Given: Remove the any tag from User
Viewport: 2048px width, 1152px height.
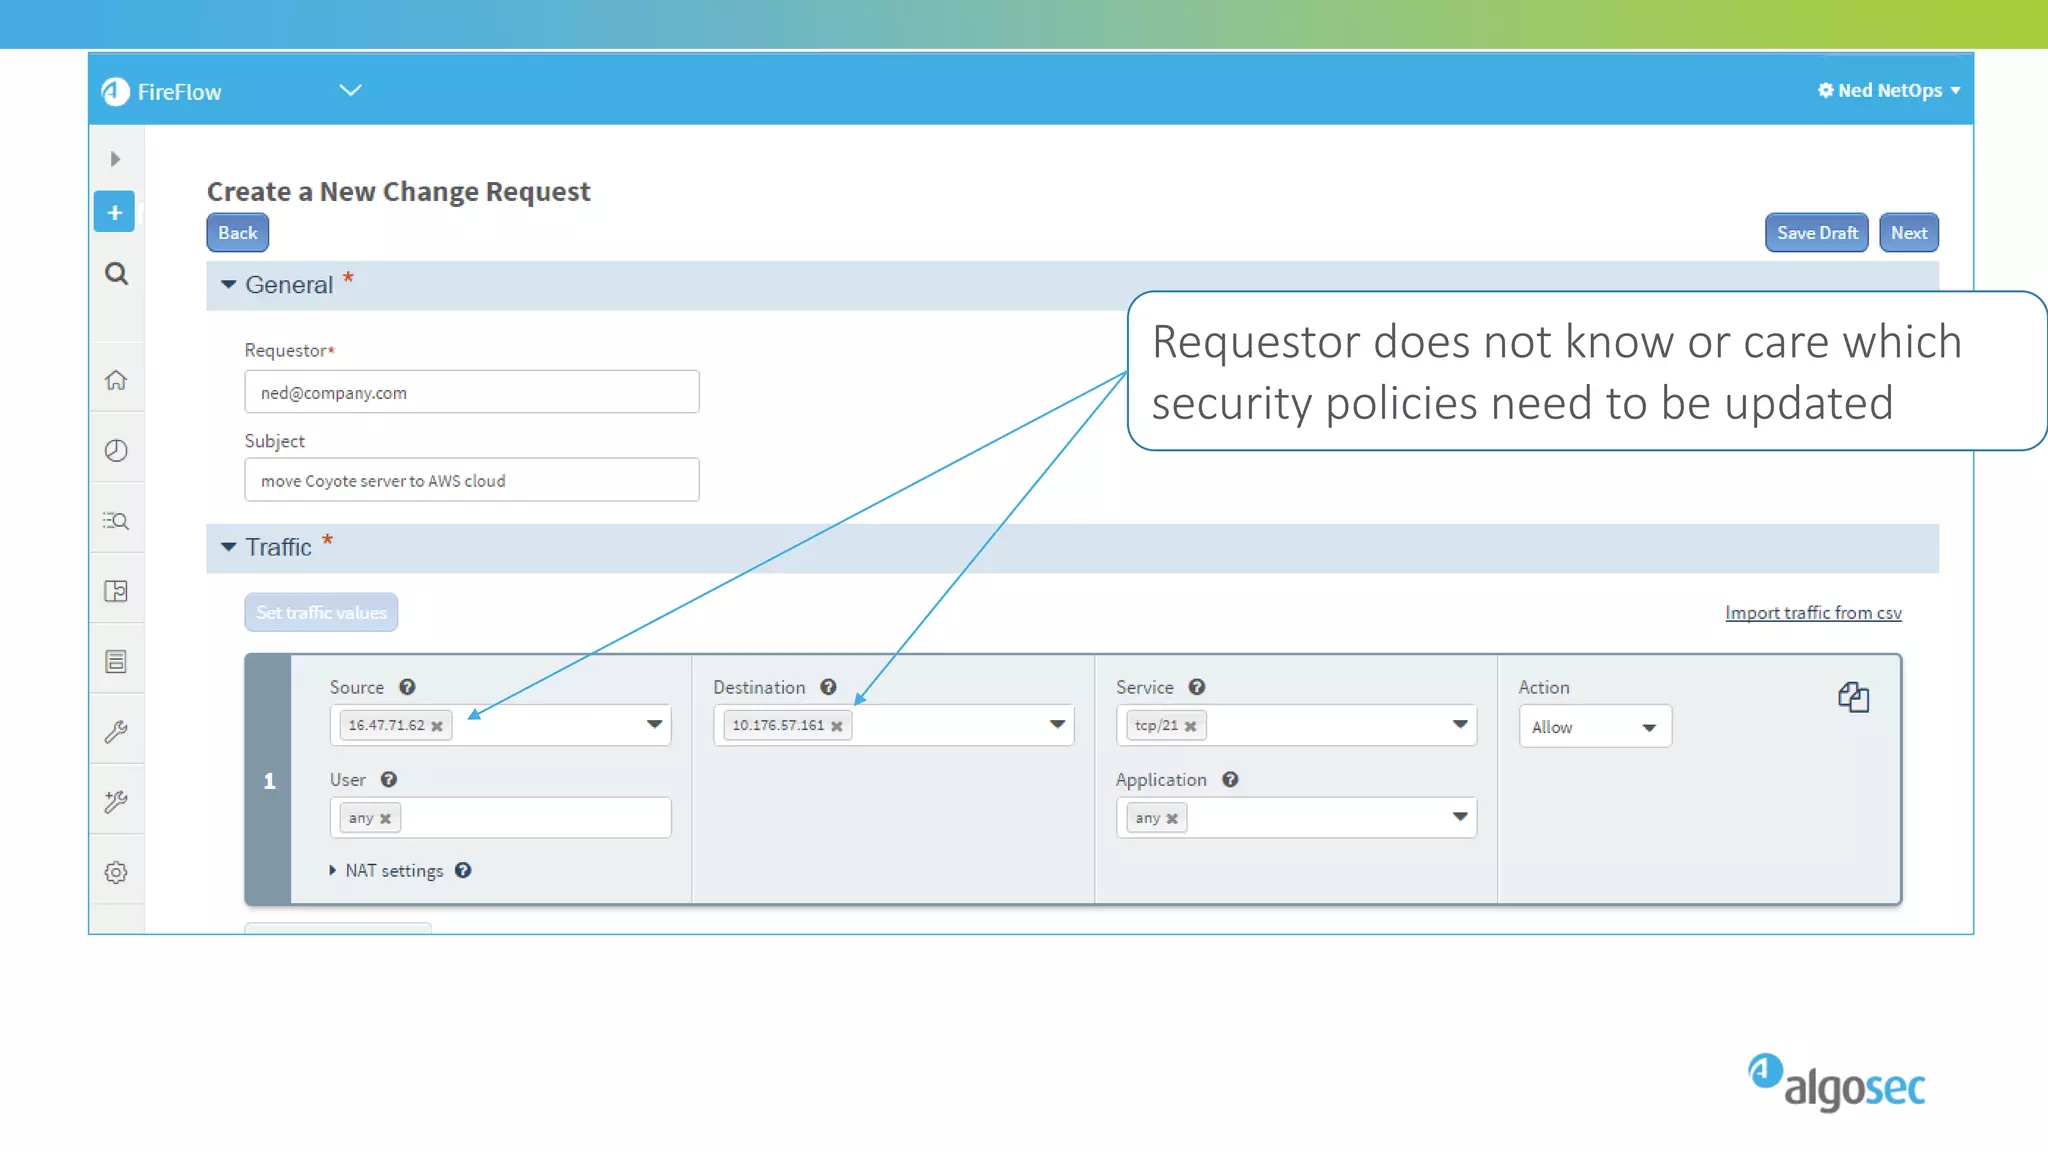Looking at the screenshot, I should pyautogui.click(x=385, y=819).
